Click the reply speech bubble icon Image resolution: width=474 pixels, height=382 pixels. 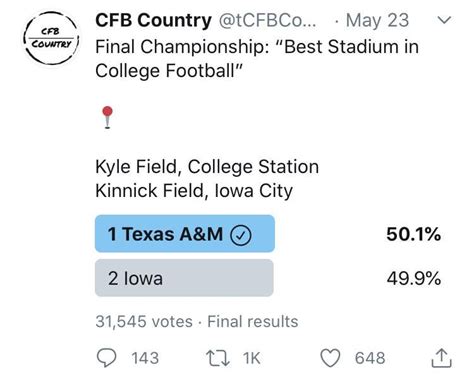pos(107,358)
